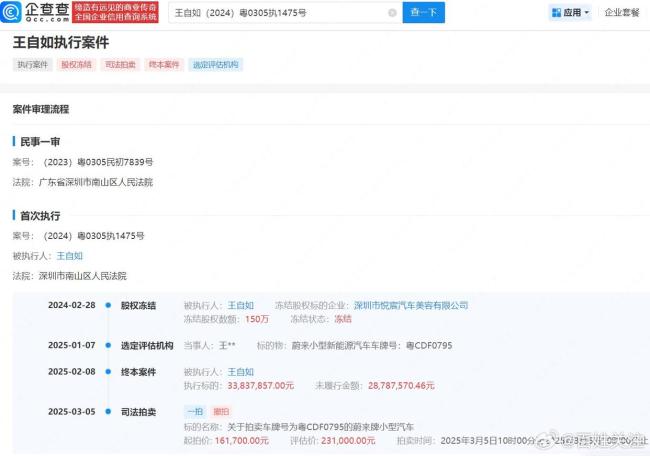This screenshot has width=650, height=456.
Task: Click the 选定评估机构 timeline event label
Action: [x=147, y=346]
